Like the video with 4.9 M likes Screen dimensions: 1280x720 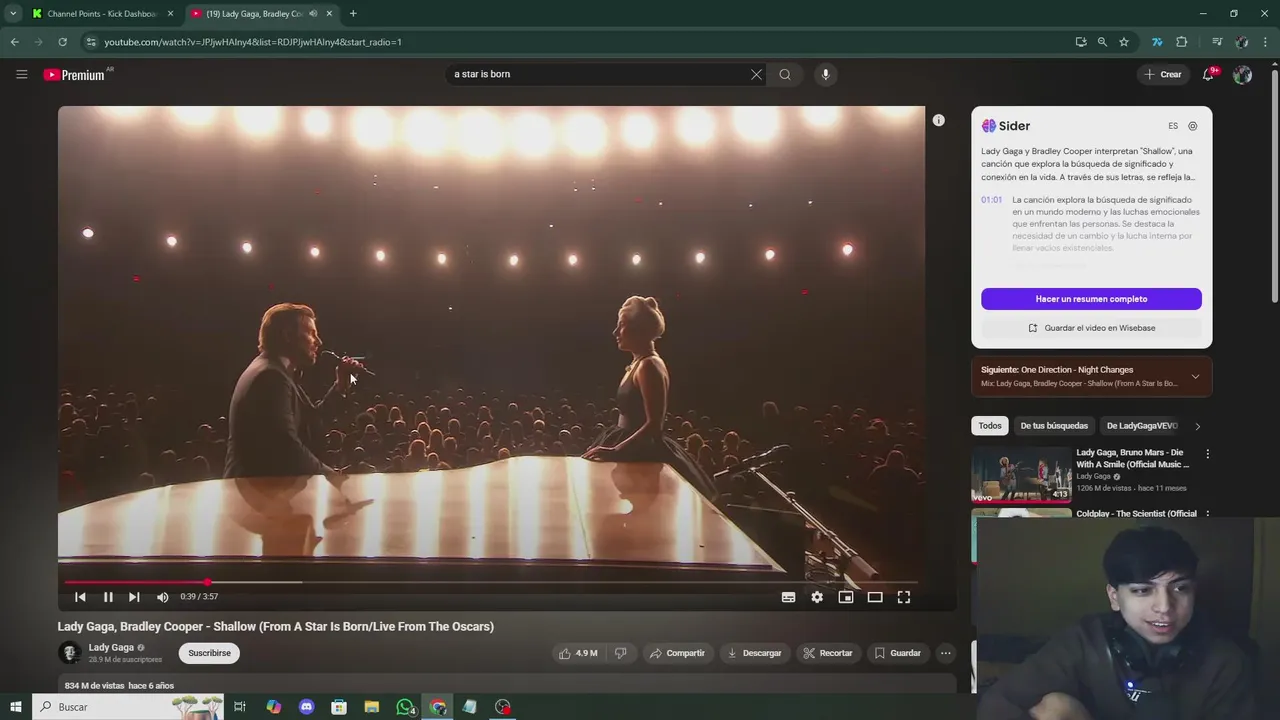point(578,653)
